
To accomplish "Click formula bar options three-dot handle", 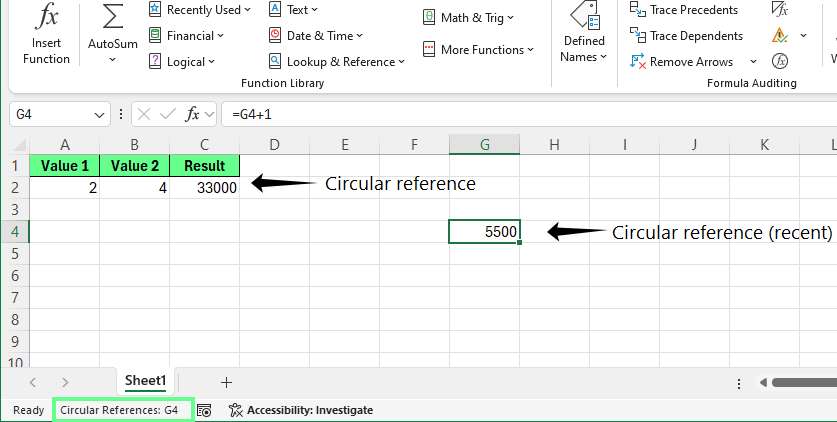I will pyautogui.click(x=121, y=114).
